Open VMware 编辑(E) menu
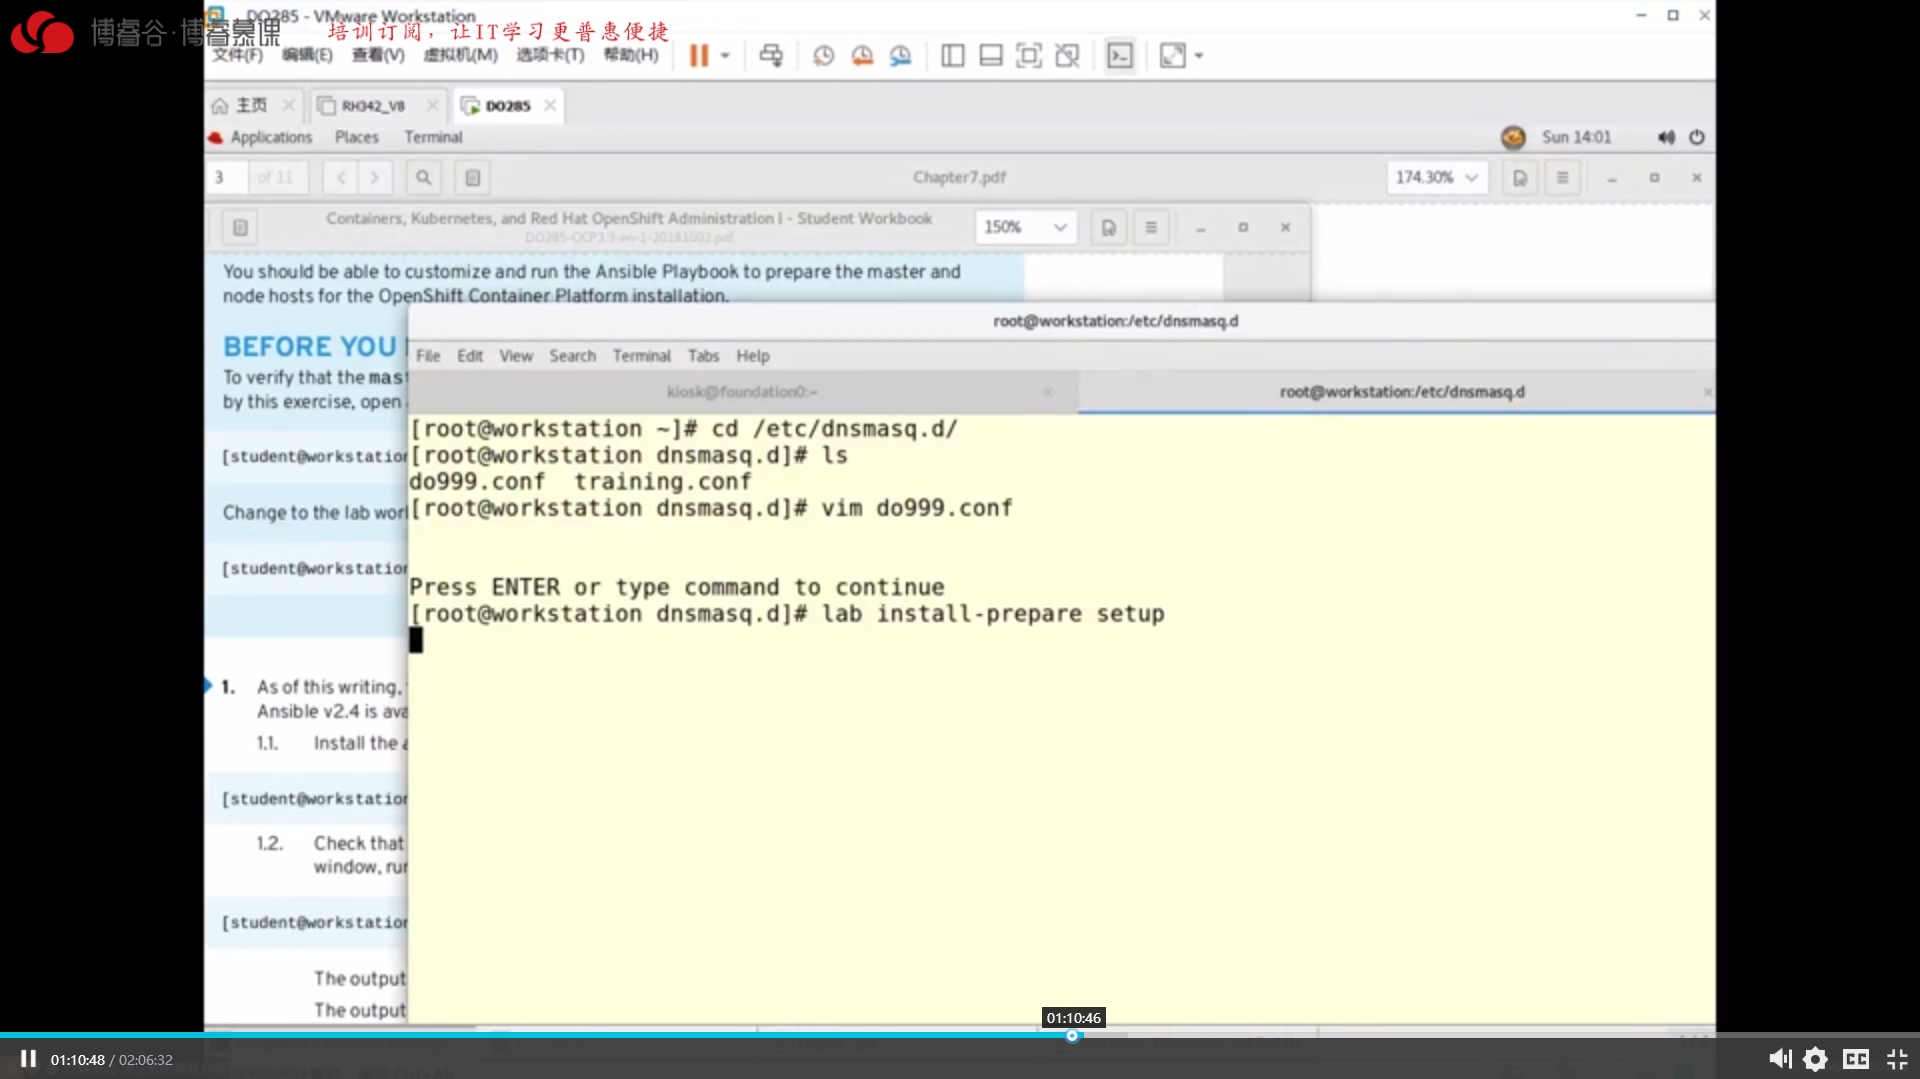This screenshot has width=1920, height=1079. point(307,55)
